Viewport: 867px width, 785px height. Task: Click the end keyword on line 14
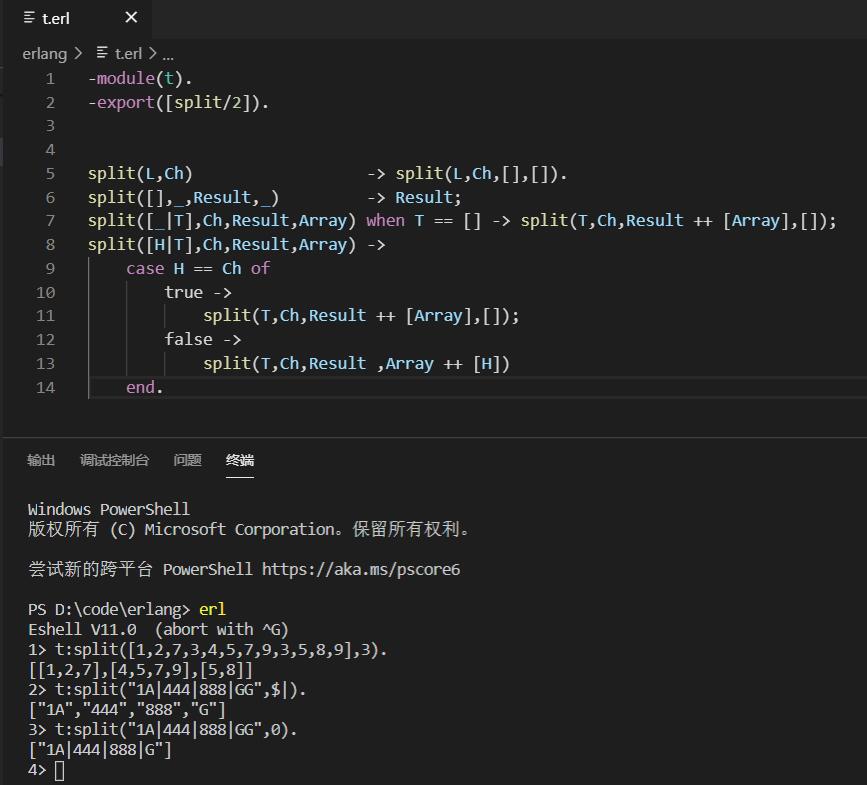pyautogui.click(x=139, y=387)
